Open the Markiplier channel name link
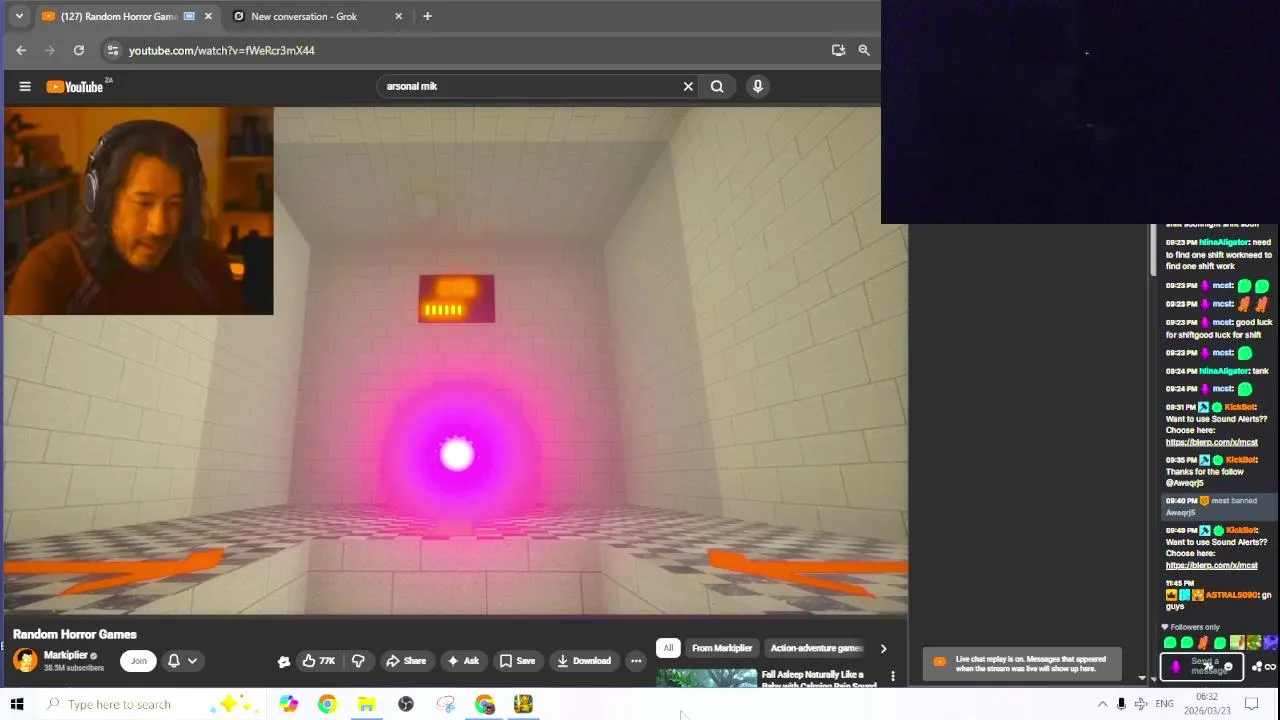 pyautogui.click(x=66, y=655)
